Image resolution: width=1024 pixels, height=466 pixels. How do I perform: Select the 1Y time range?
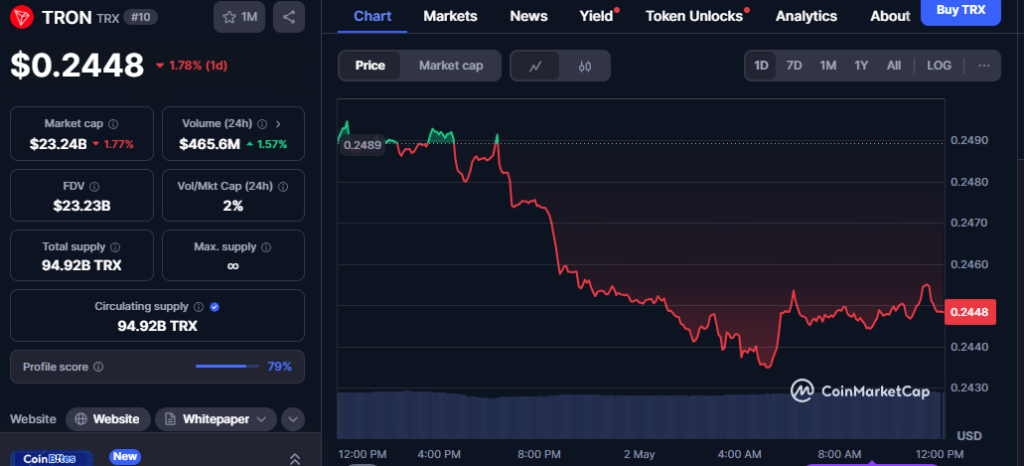pyautogui.click(x=861, y=65)
